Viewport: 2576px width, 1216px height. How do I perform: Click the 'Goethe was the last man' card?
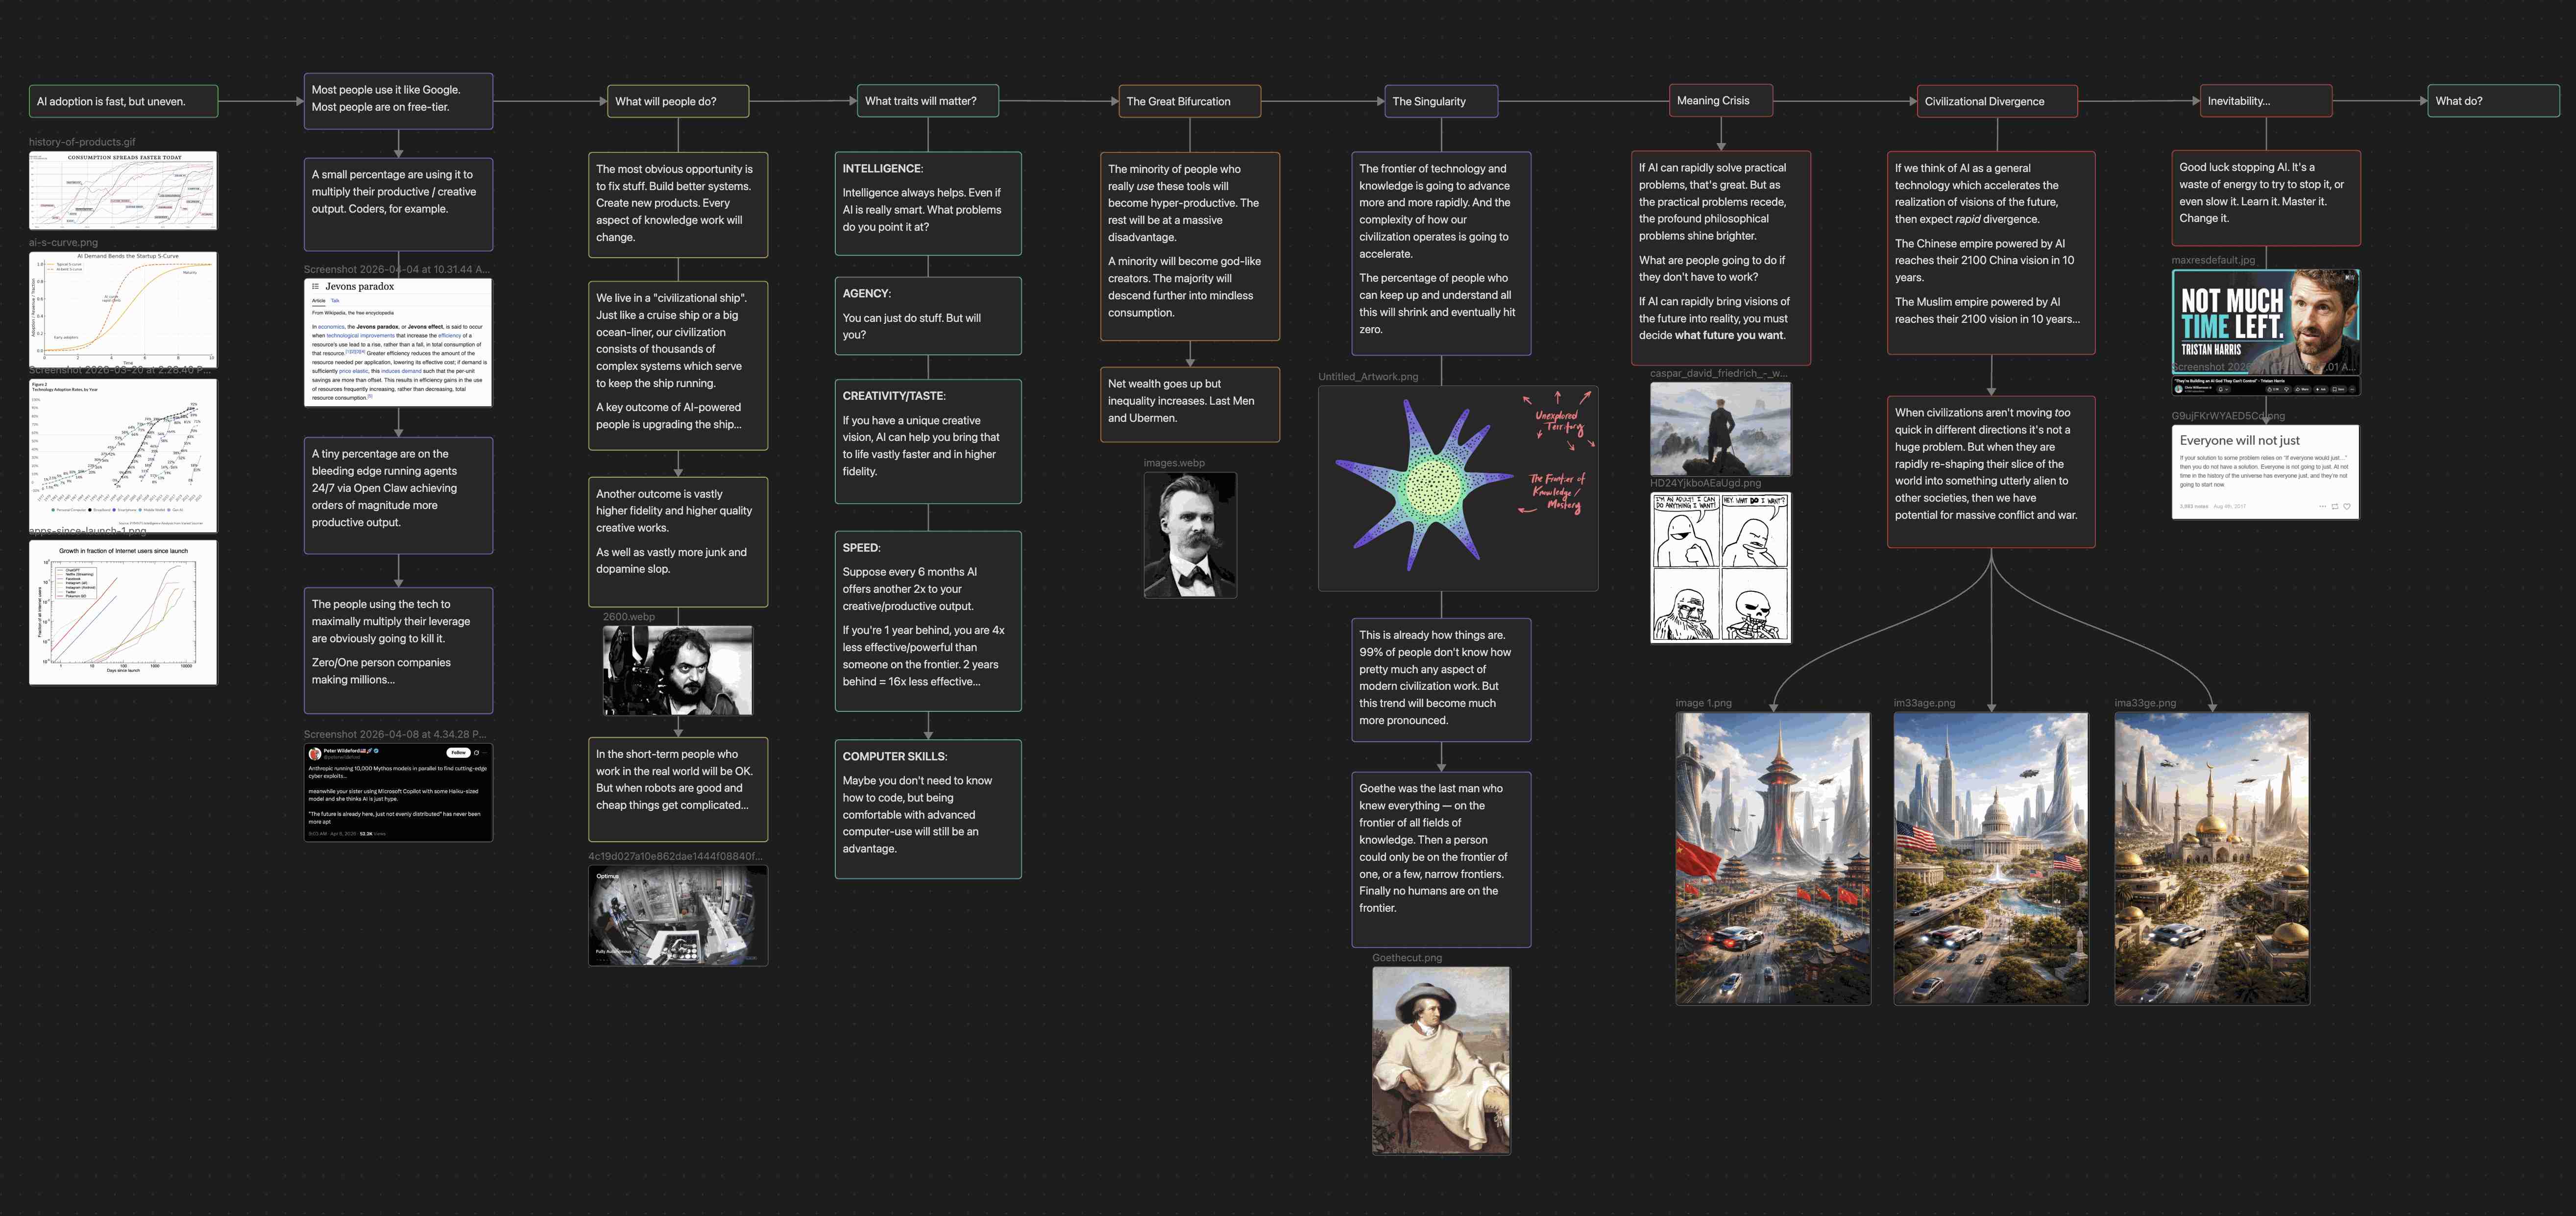click(1441, 859)
